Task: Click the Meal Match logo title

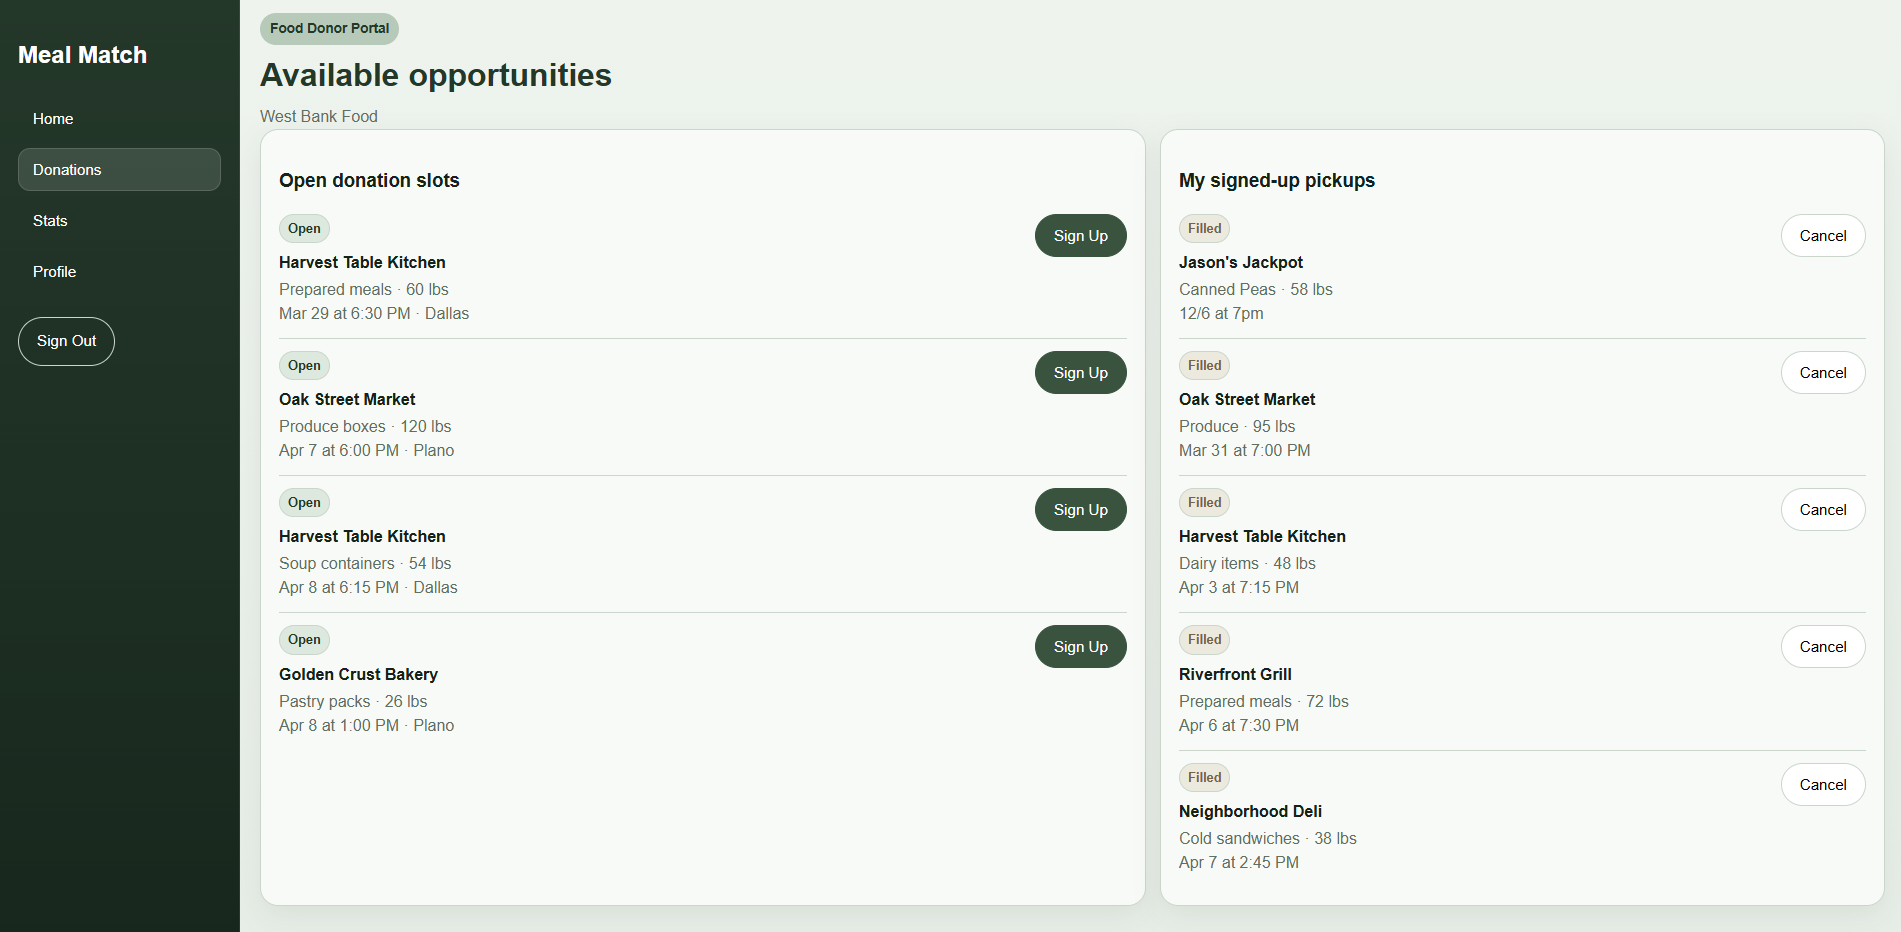Action: 82,55
